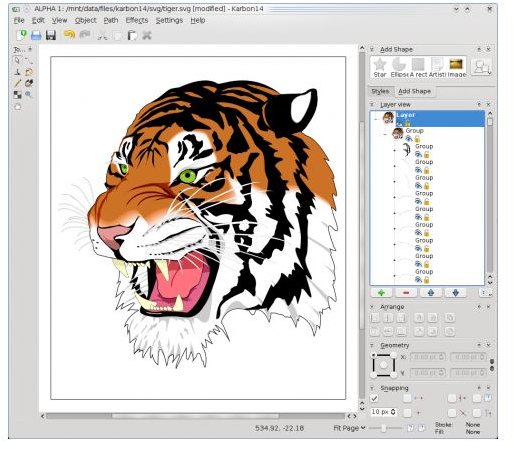
Task: Toggle the checked Snapping checkbox
Action: [x=374, y=398]
